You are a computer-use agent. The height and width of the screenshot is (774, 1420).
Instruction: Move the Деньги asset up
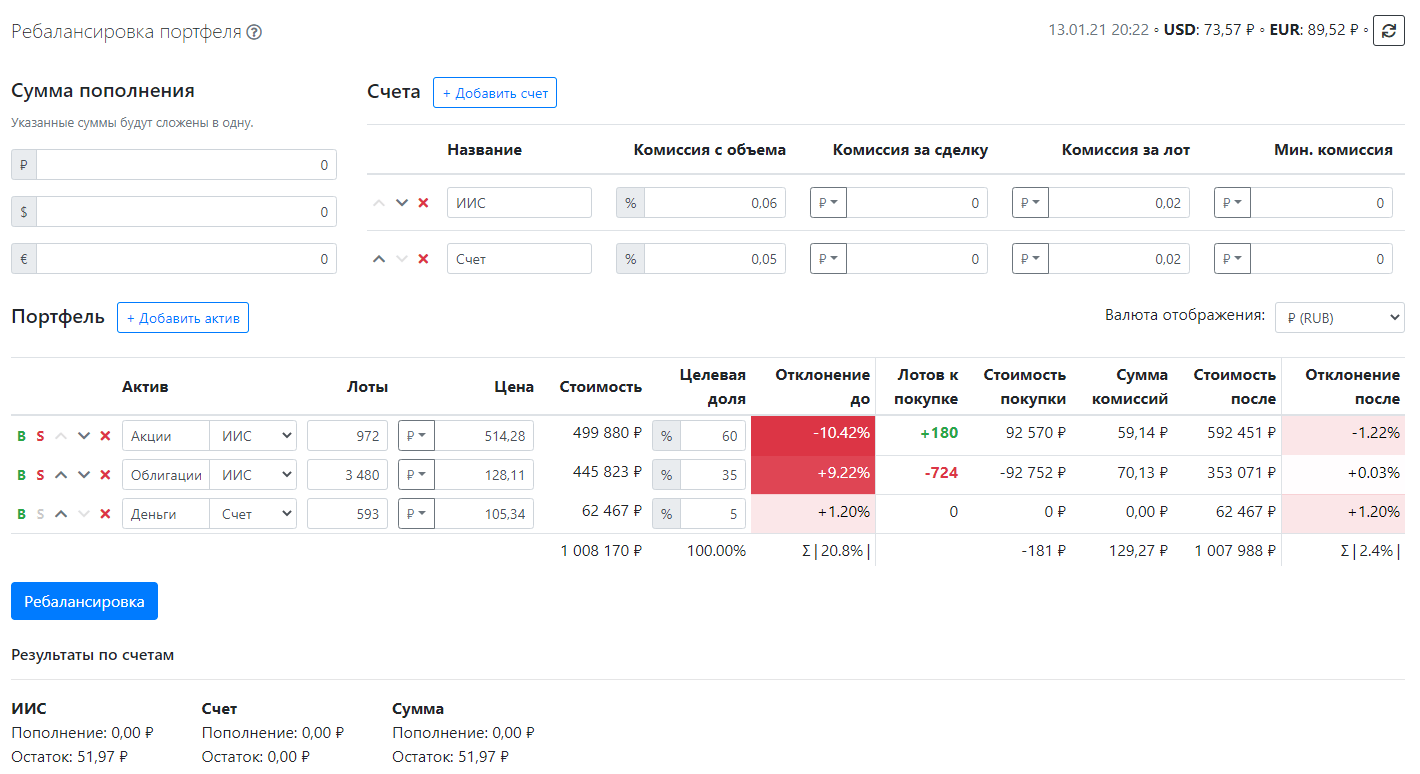[x=61, y=514]
